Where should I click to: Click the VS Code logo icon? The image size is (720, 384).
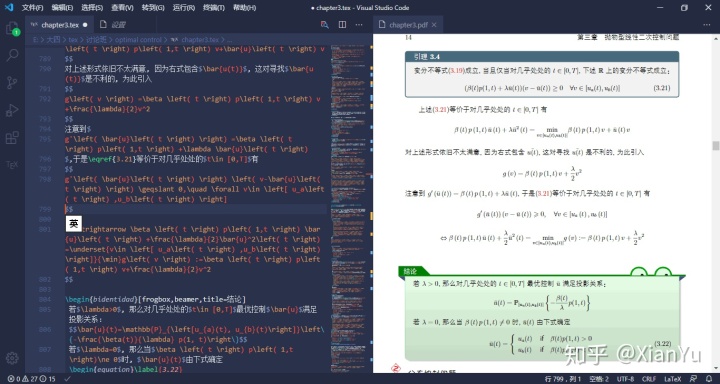tap(9, 7)
